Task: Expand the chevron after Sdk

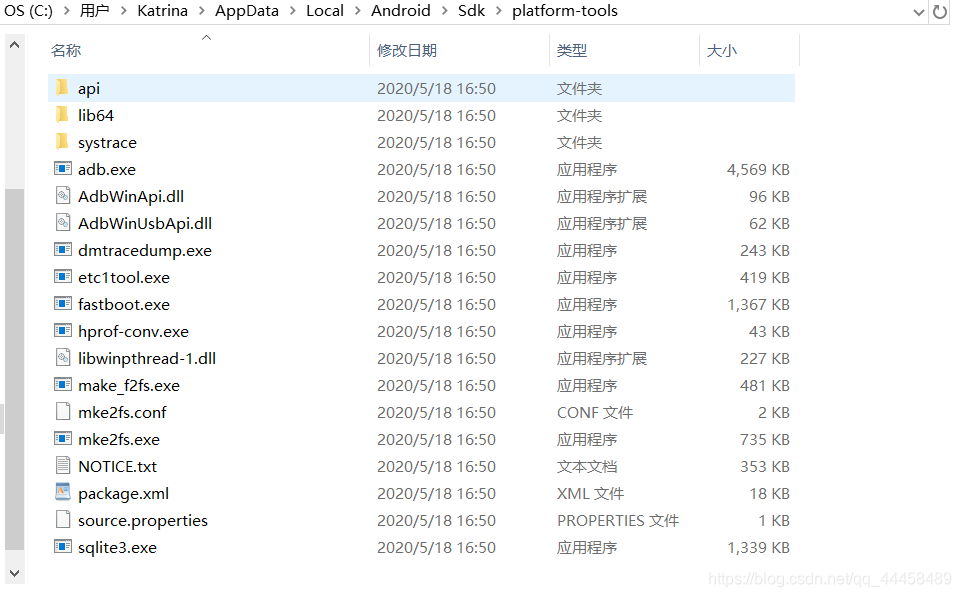Action: (498, 11)
